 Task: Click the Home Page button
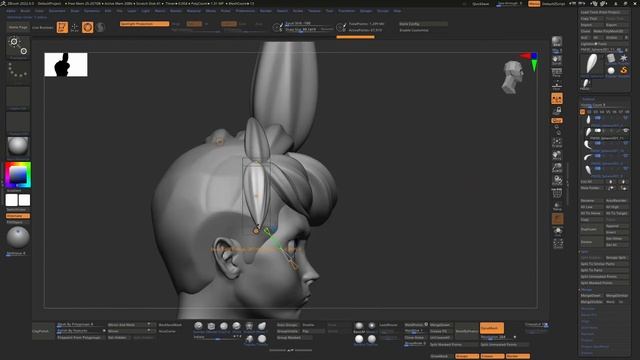(x=18, y=27)
